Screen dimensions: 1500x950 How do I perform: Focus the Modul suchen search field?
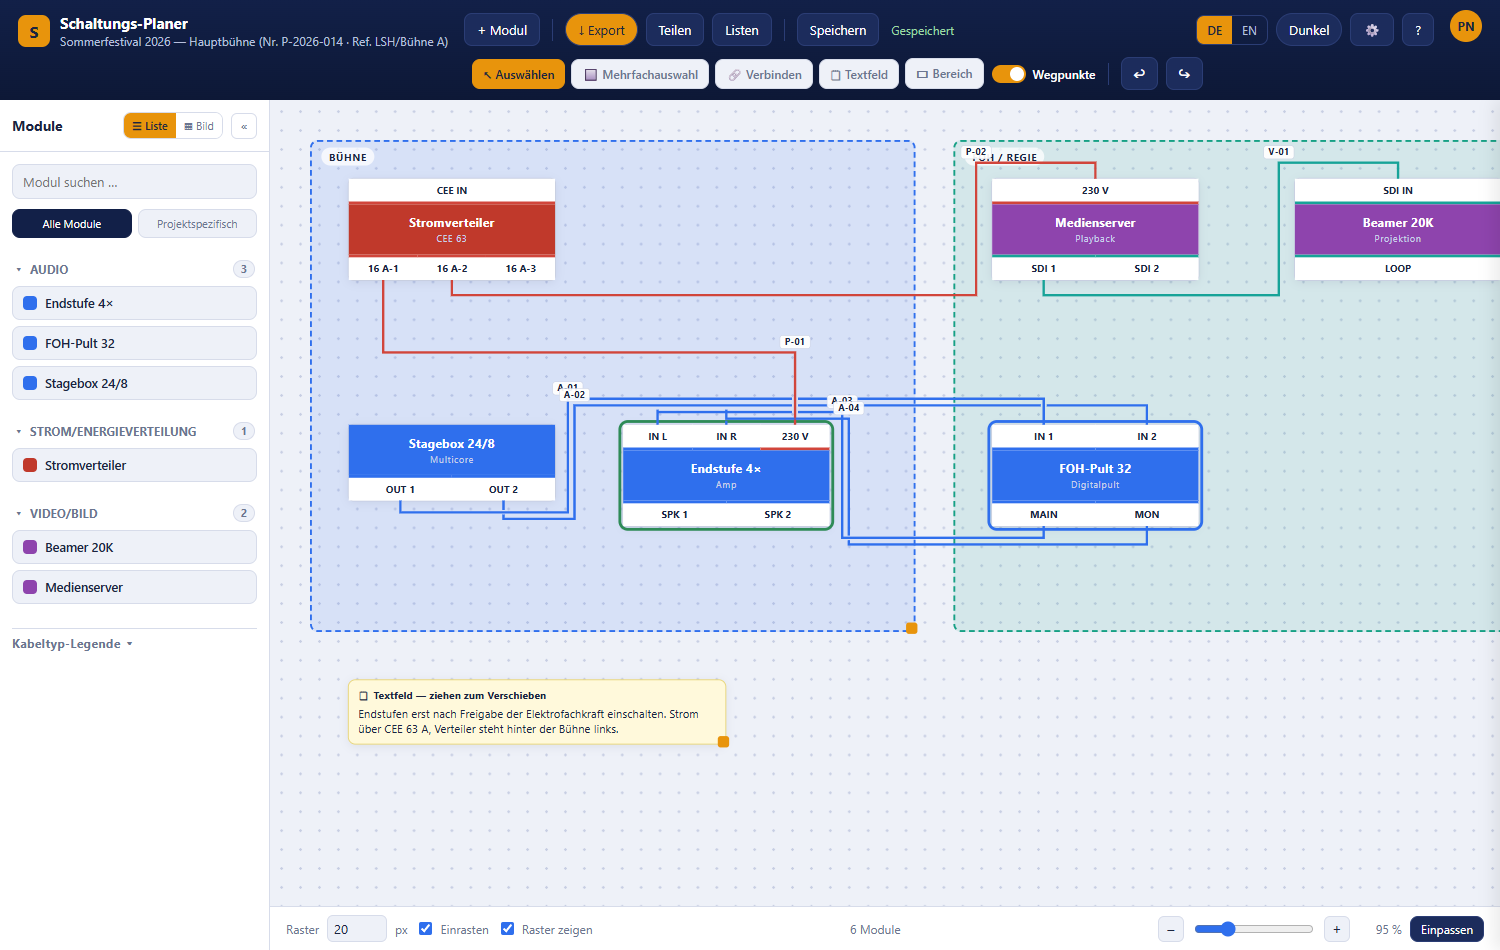134,182
